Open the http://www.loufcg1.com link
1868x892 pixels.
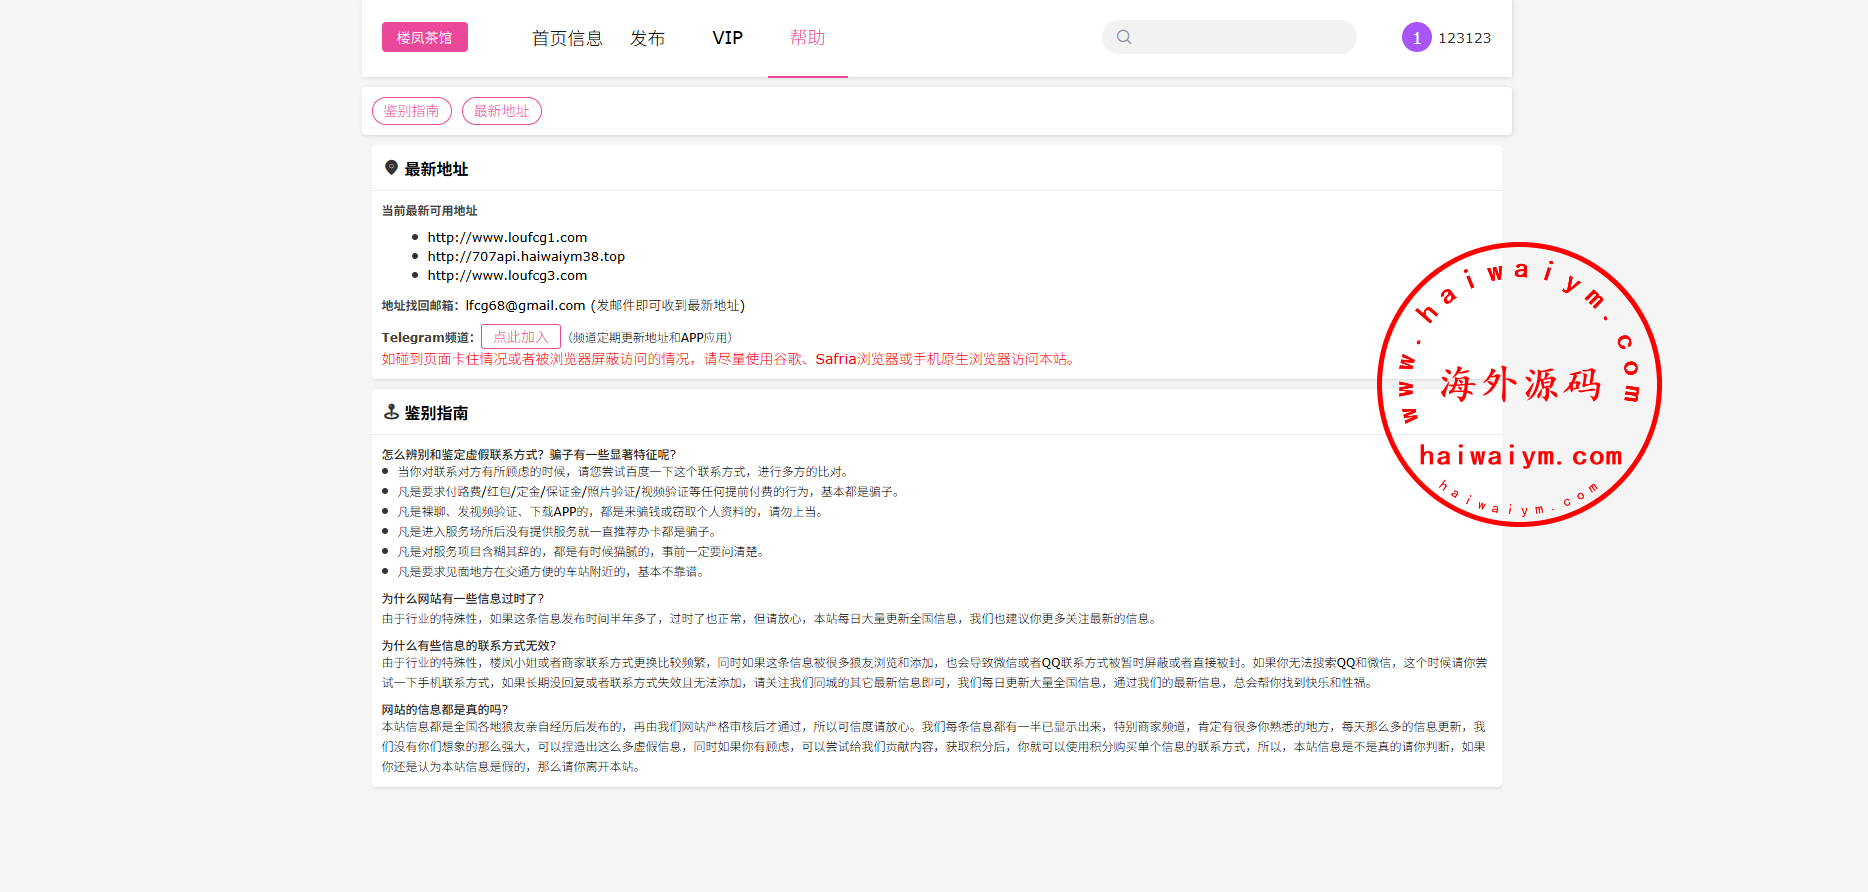coord(507,237)
